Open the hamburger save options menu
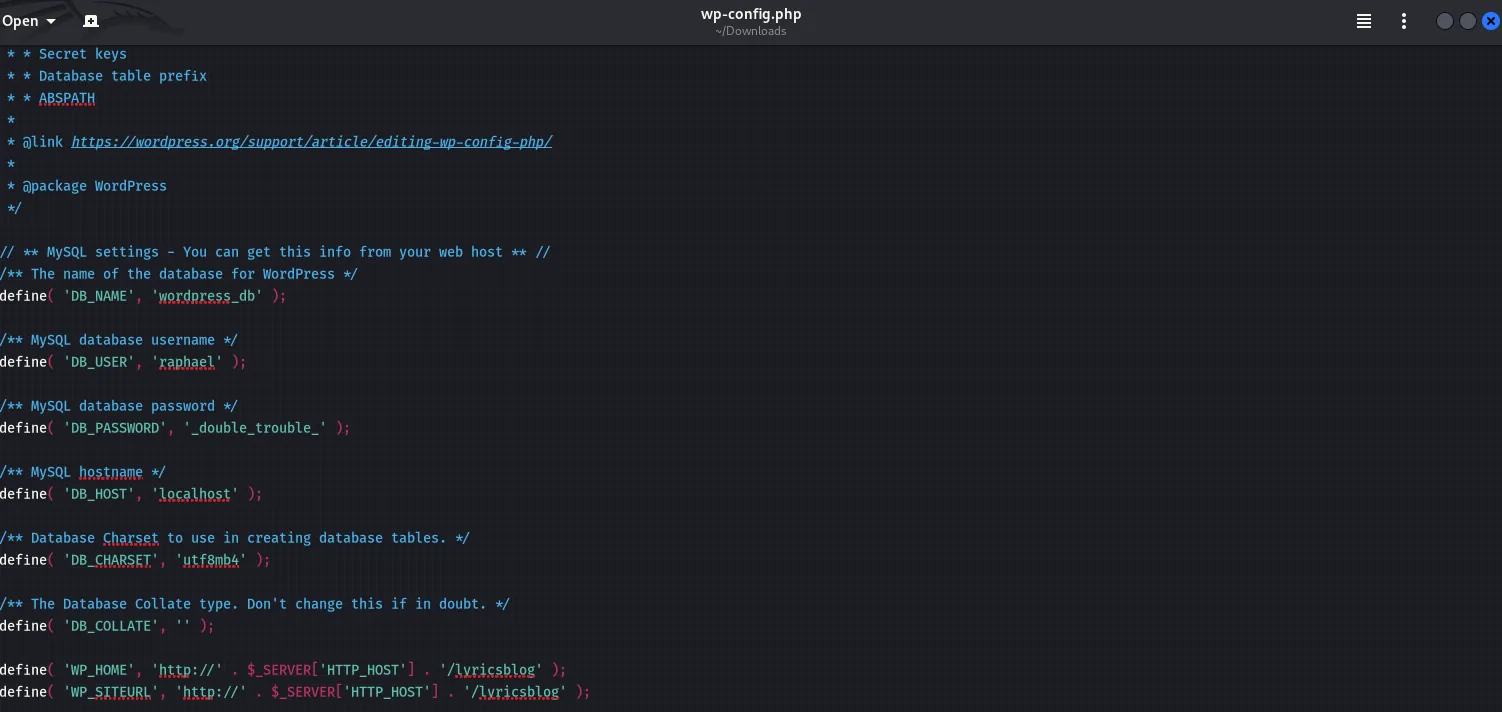 (x=1363, y=21)
